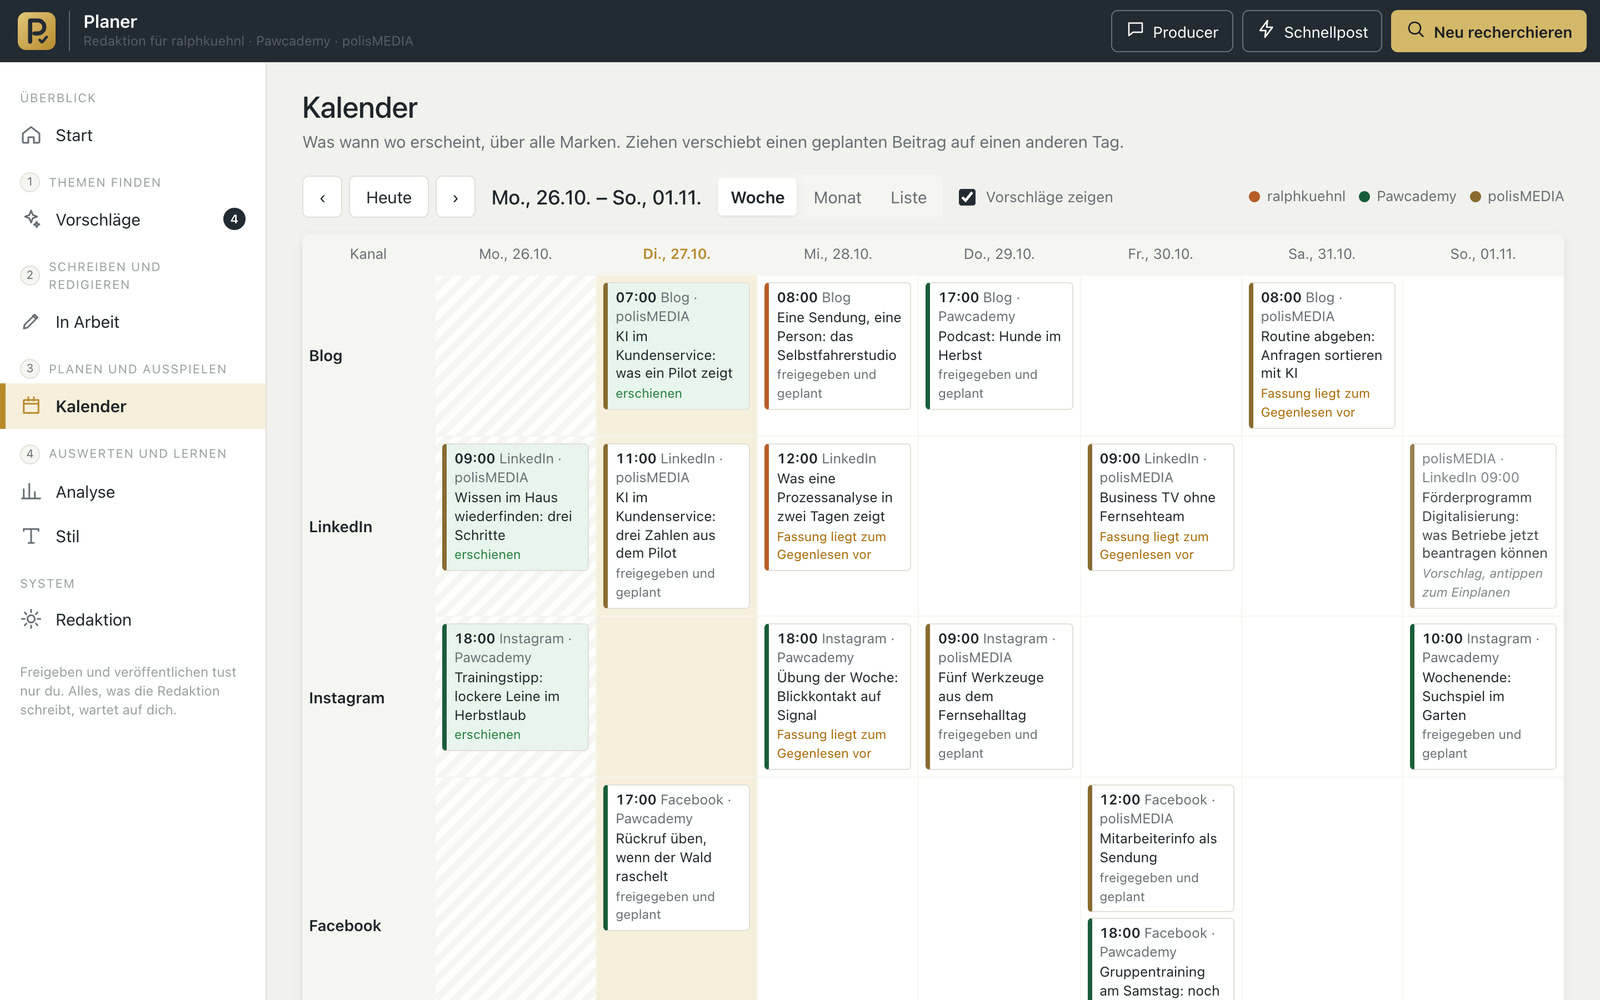1600x1000 pixels.
Task: Click the orange ralphkuehnl legend dot
Action: (x=1254, y=197)
